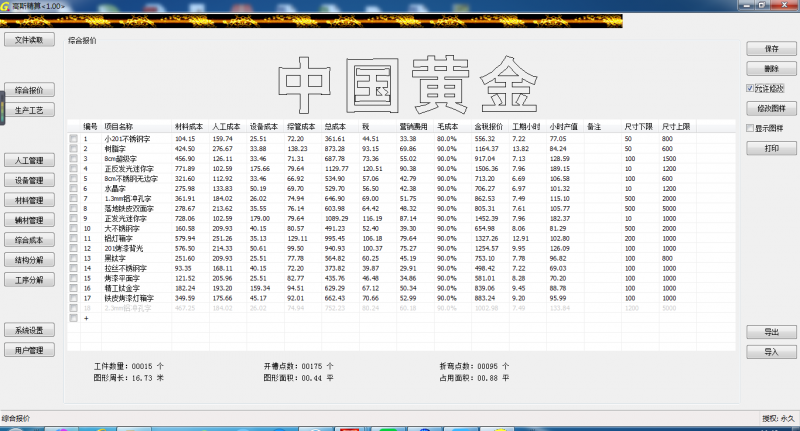The image size is (800, 431).
Task: Click the 打印 button
Action: (x=771, y=148)
